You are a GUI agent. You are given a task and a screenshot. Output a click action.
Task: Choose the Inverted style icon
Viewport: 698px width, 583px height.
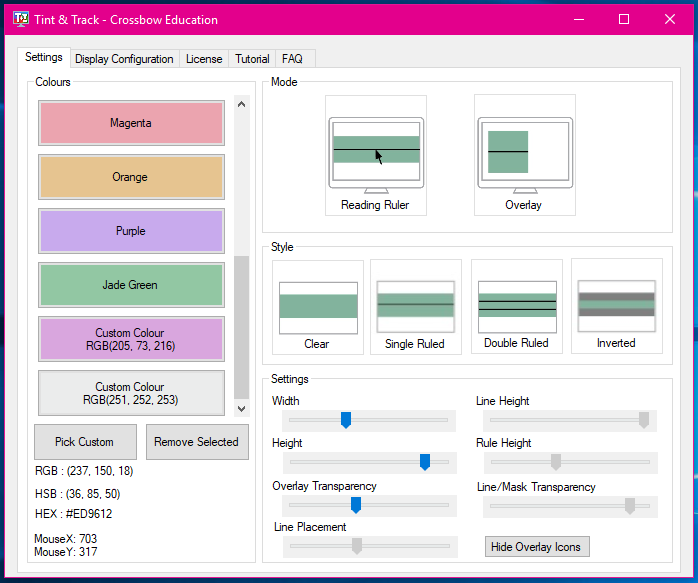click(617, 306)
